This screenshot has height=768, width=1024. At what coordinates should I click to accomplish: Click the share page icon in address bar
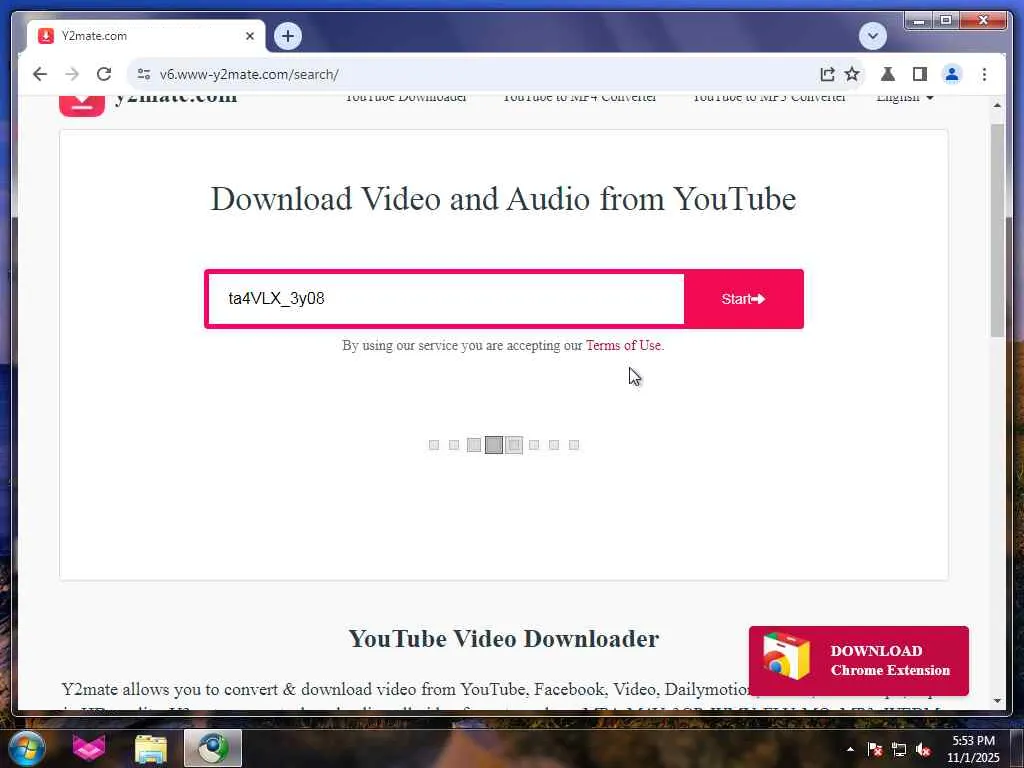click(827, 74)
